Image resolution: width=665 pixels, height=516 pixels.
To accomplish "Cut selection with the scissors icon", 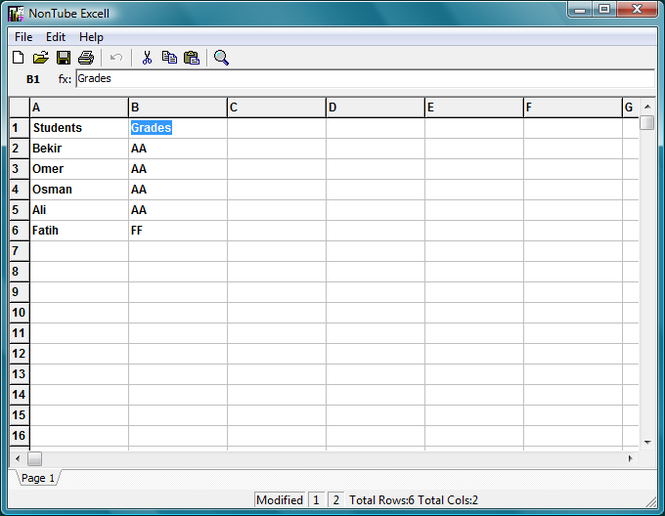I will pos(147,58).
